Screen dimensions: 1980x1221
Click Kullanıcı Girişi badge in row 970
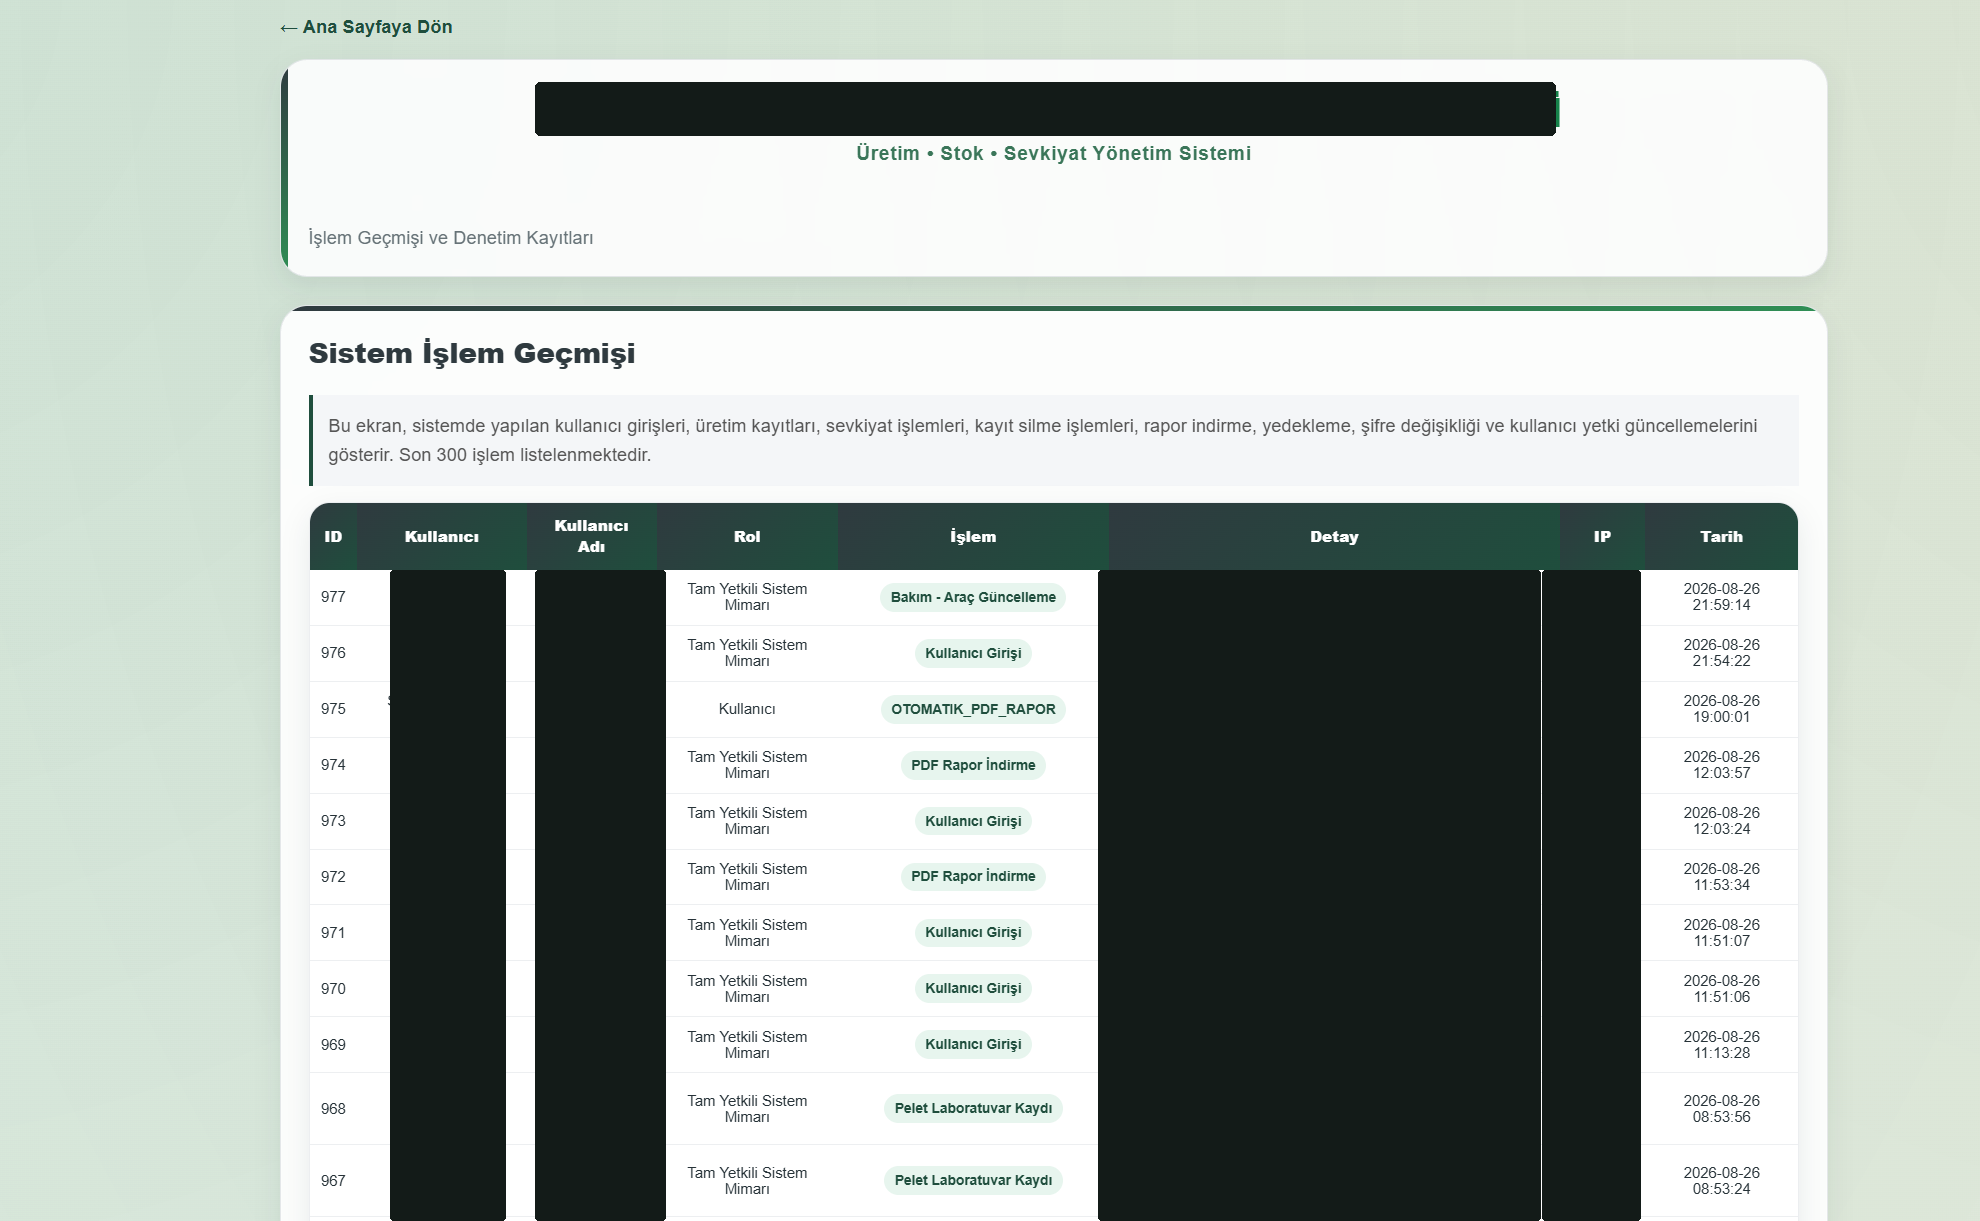(x=973, y=988)
